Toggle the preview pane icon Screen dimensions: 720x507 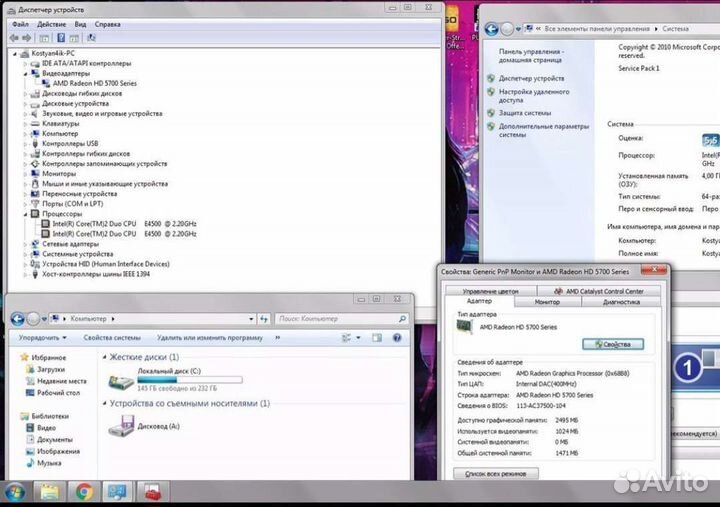pos(377,338)
